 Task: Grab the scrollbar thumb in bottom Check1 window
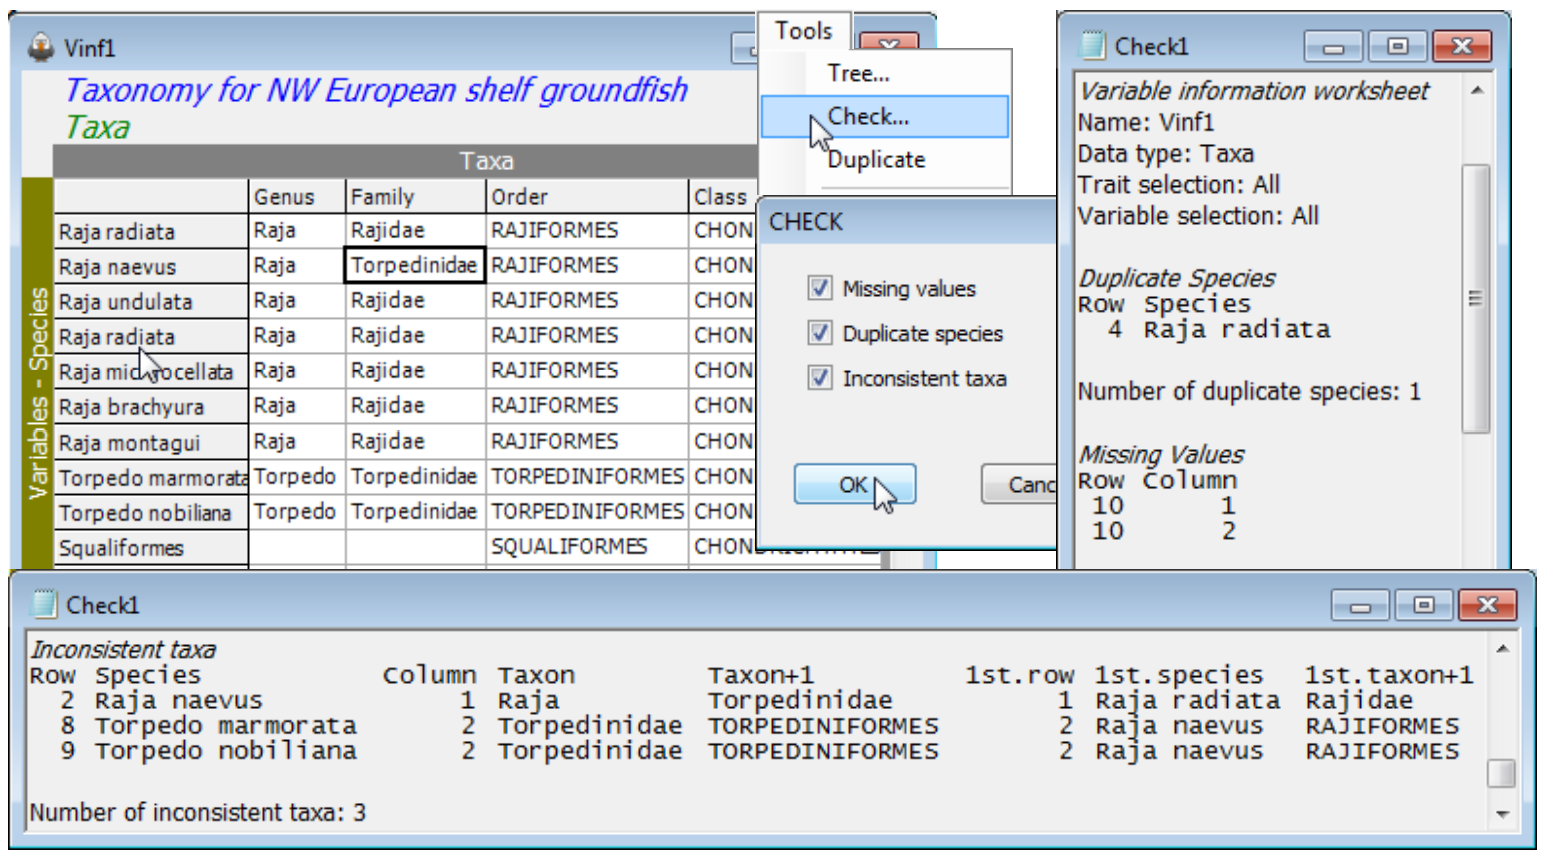coord(1502,773)
